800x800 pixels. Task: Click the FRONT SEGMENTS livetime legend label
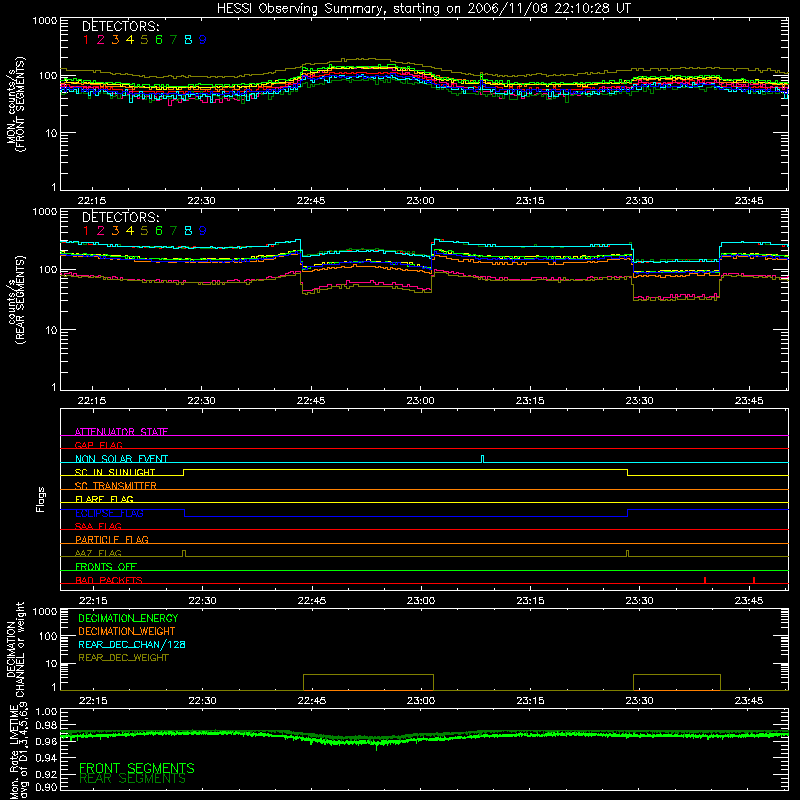click(x=137, y=768)
